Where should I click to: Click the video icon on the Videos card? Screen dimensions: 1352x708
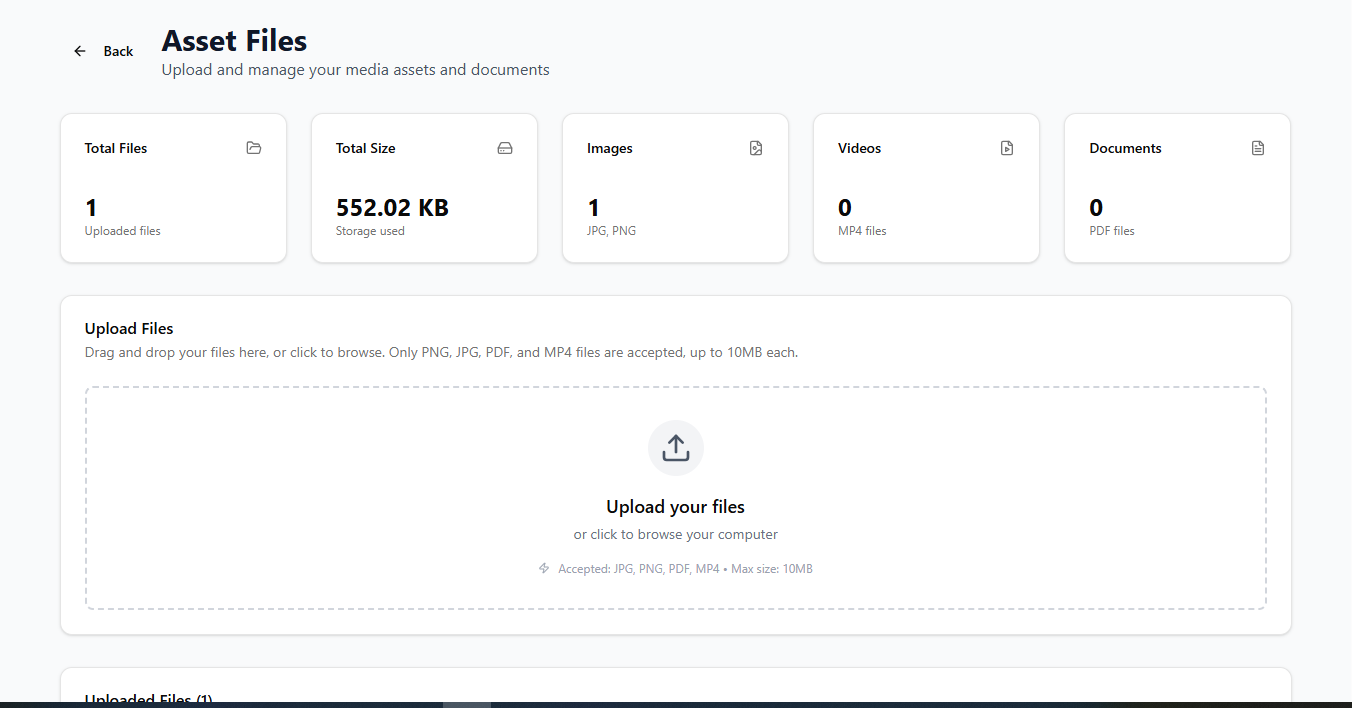[1007, 147]
